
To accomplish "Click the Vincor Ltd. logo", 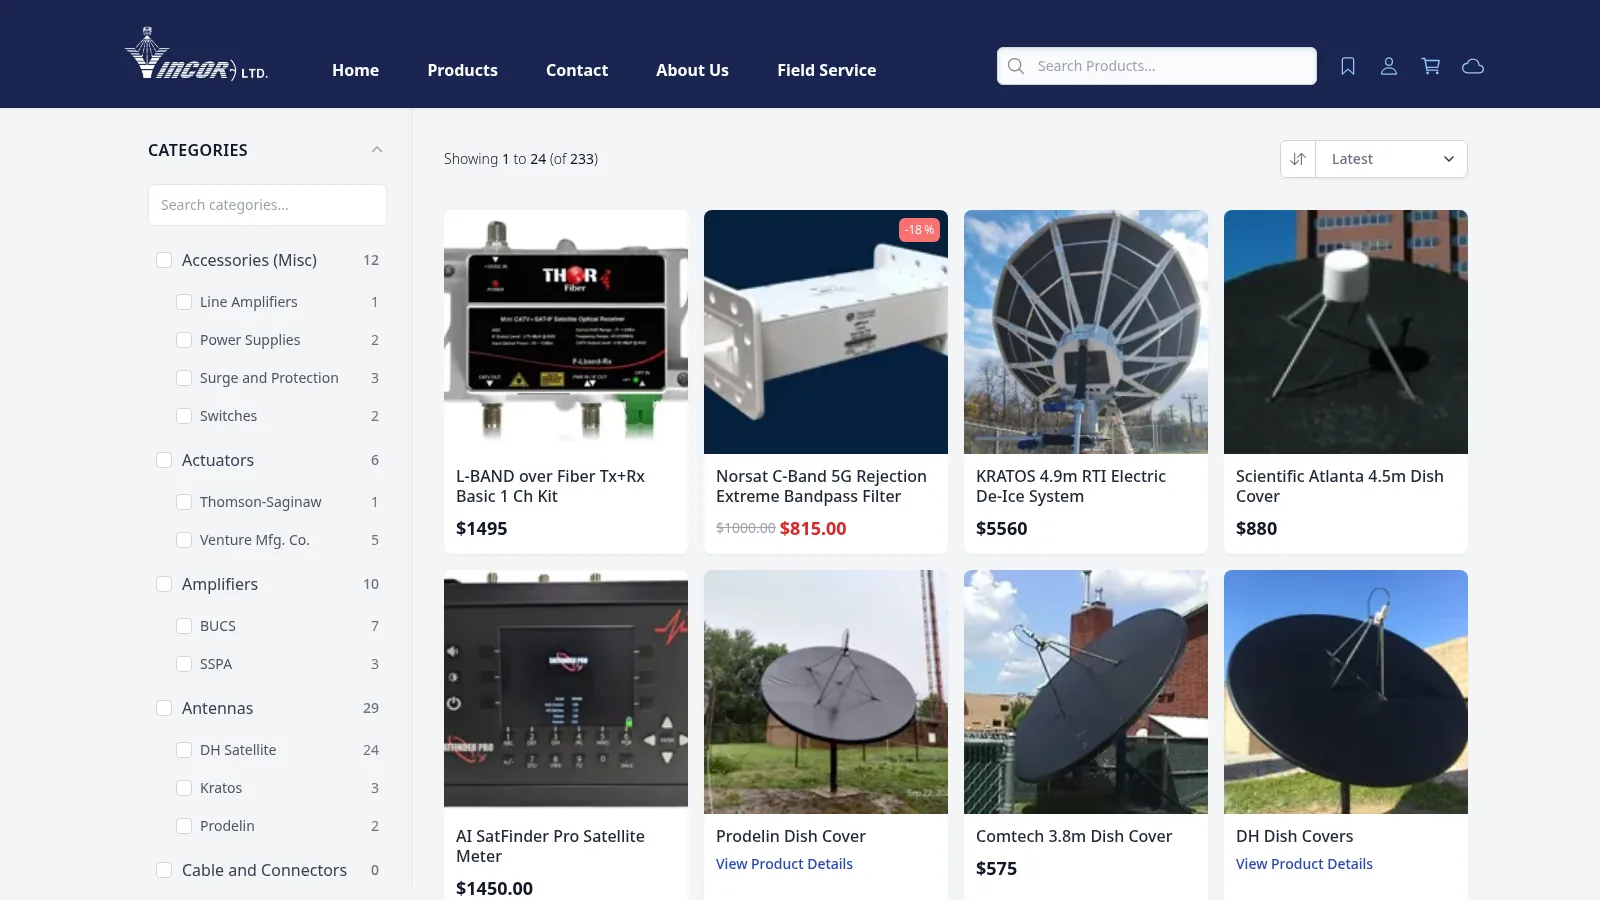I will 196,54.
